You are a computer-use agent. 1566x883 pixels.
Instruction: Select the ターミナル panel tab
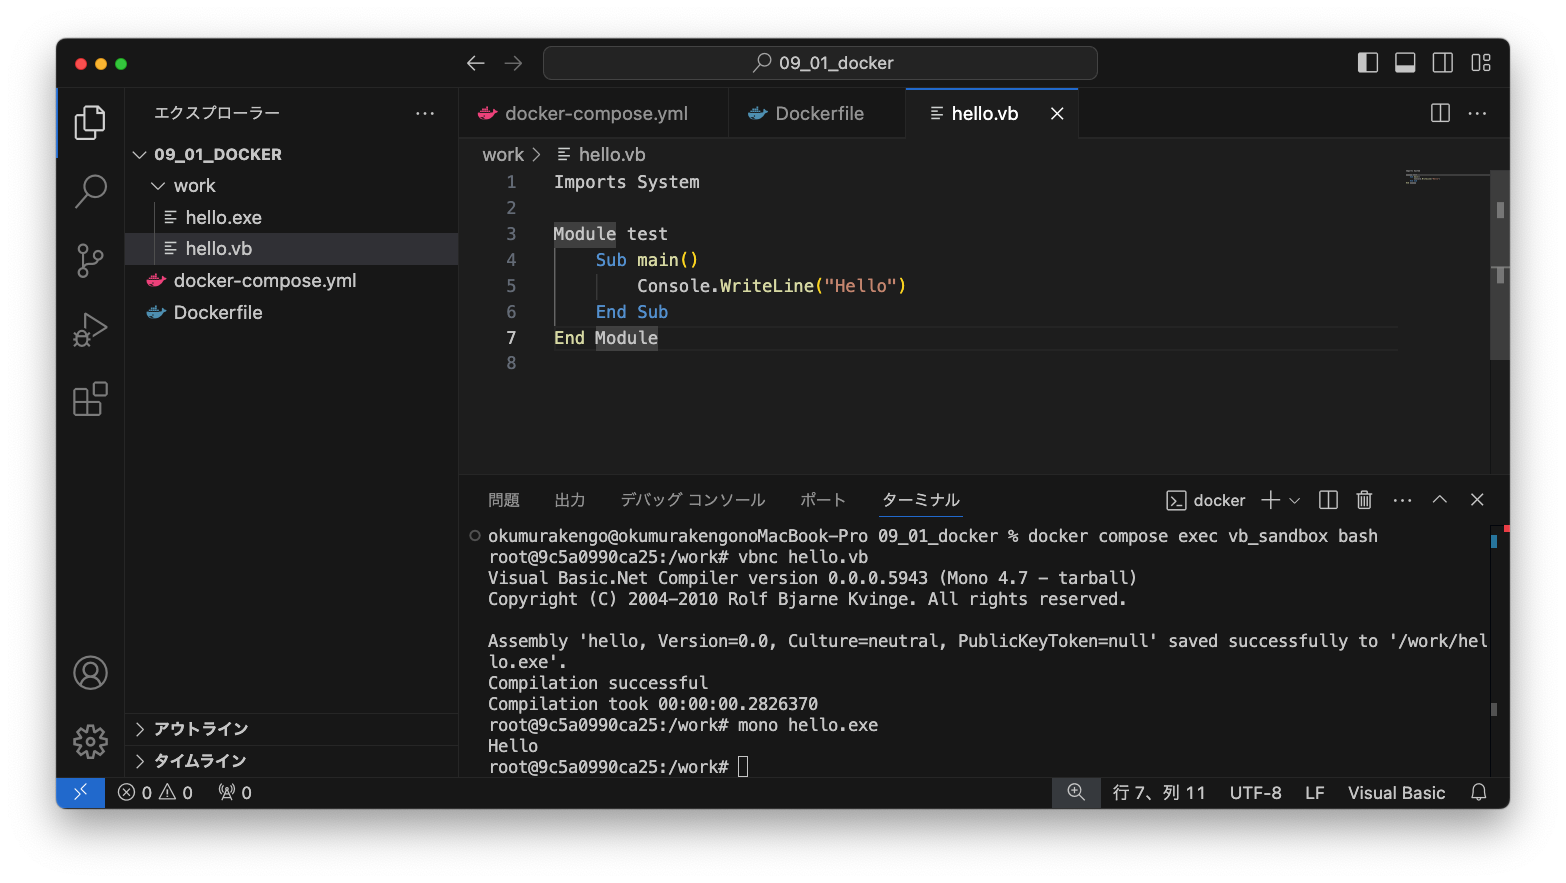pyautogui.click(x=921, y=500)
